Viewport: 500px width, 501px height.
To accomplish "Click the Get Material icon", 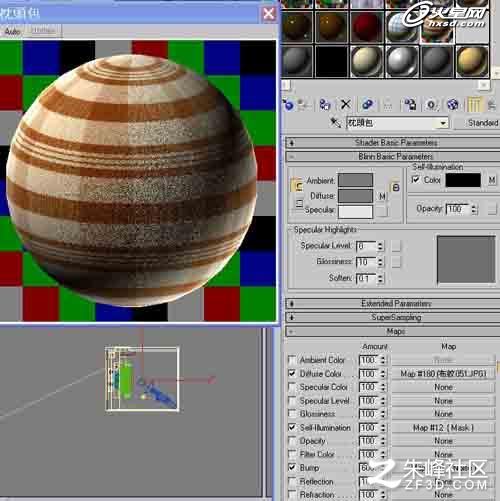I will pyautogui.click(x=288, y=105).
